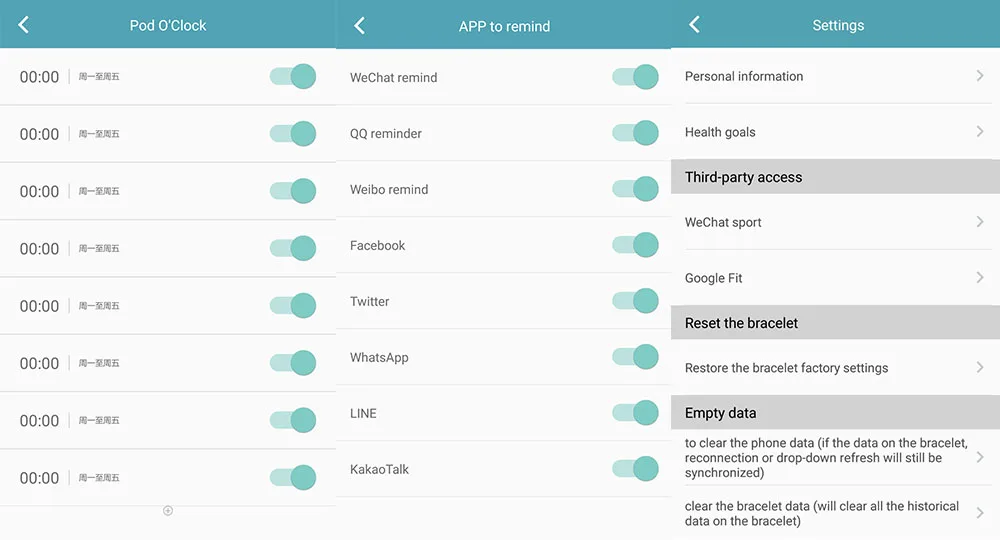Tap back arrow on APP to remind
The width and height of the screenshot is (1000, 540).
point(360,26)
